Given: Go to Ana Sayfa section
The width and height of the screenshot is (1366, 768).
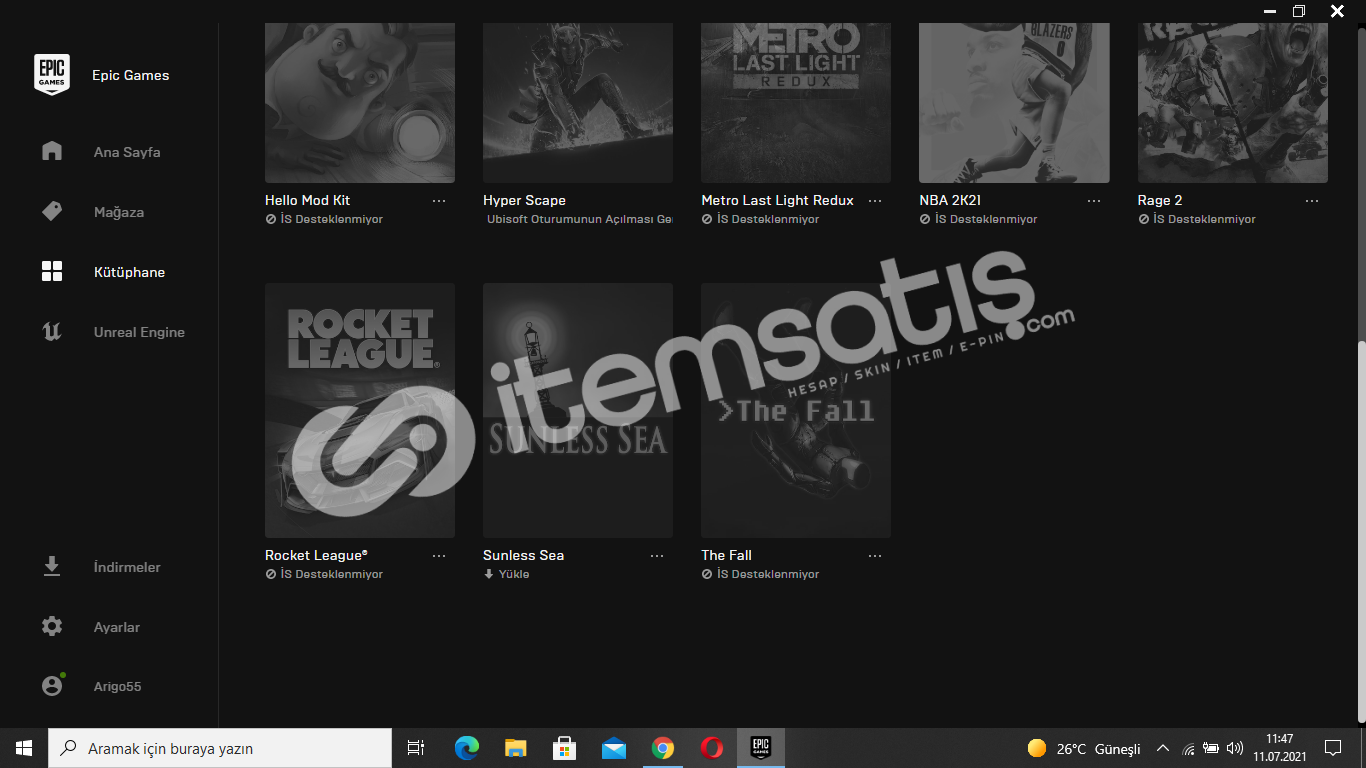Looking at the screenshot, I should click(x=127, y=152).
